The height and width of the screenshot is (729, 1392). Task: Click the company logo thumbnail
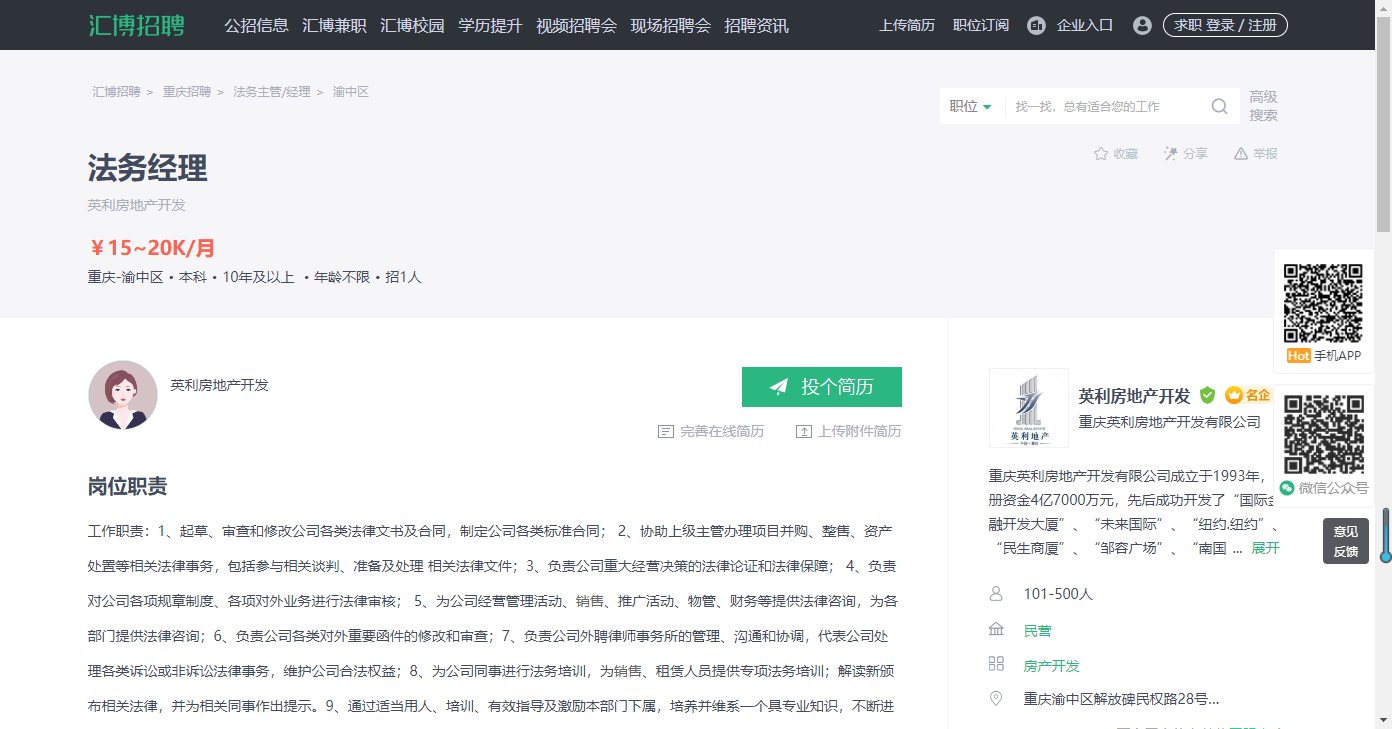tap(1029, 408)
